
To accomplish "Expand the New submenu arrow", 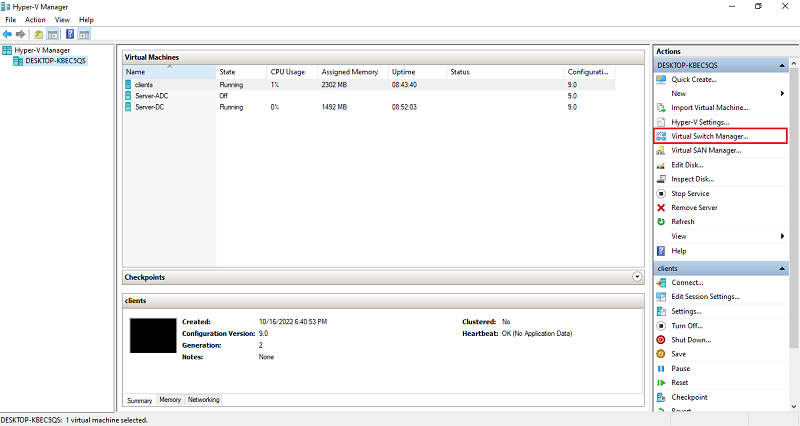I will coord(782,93).
